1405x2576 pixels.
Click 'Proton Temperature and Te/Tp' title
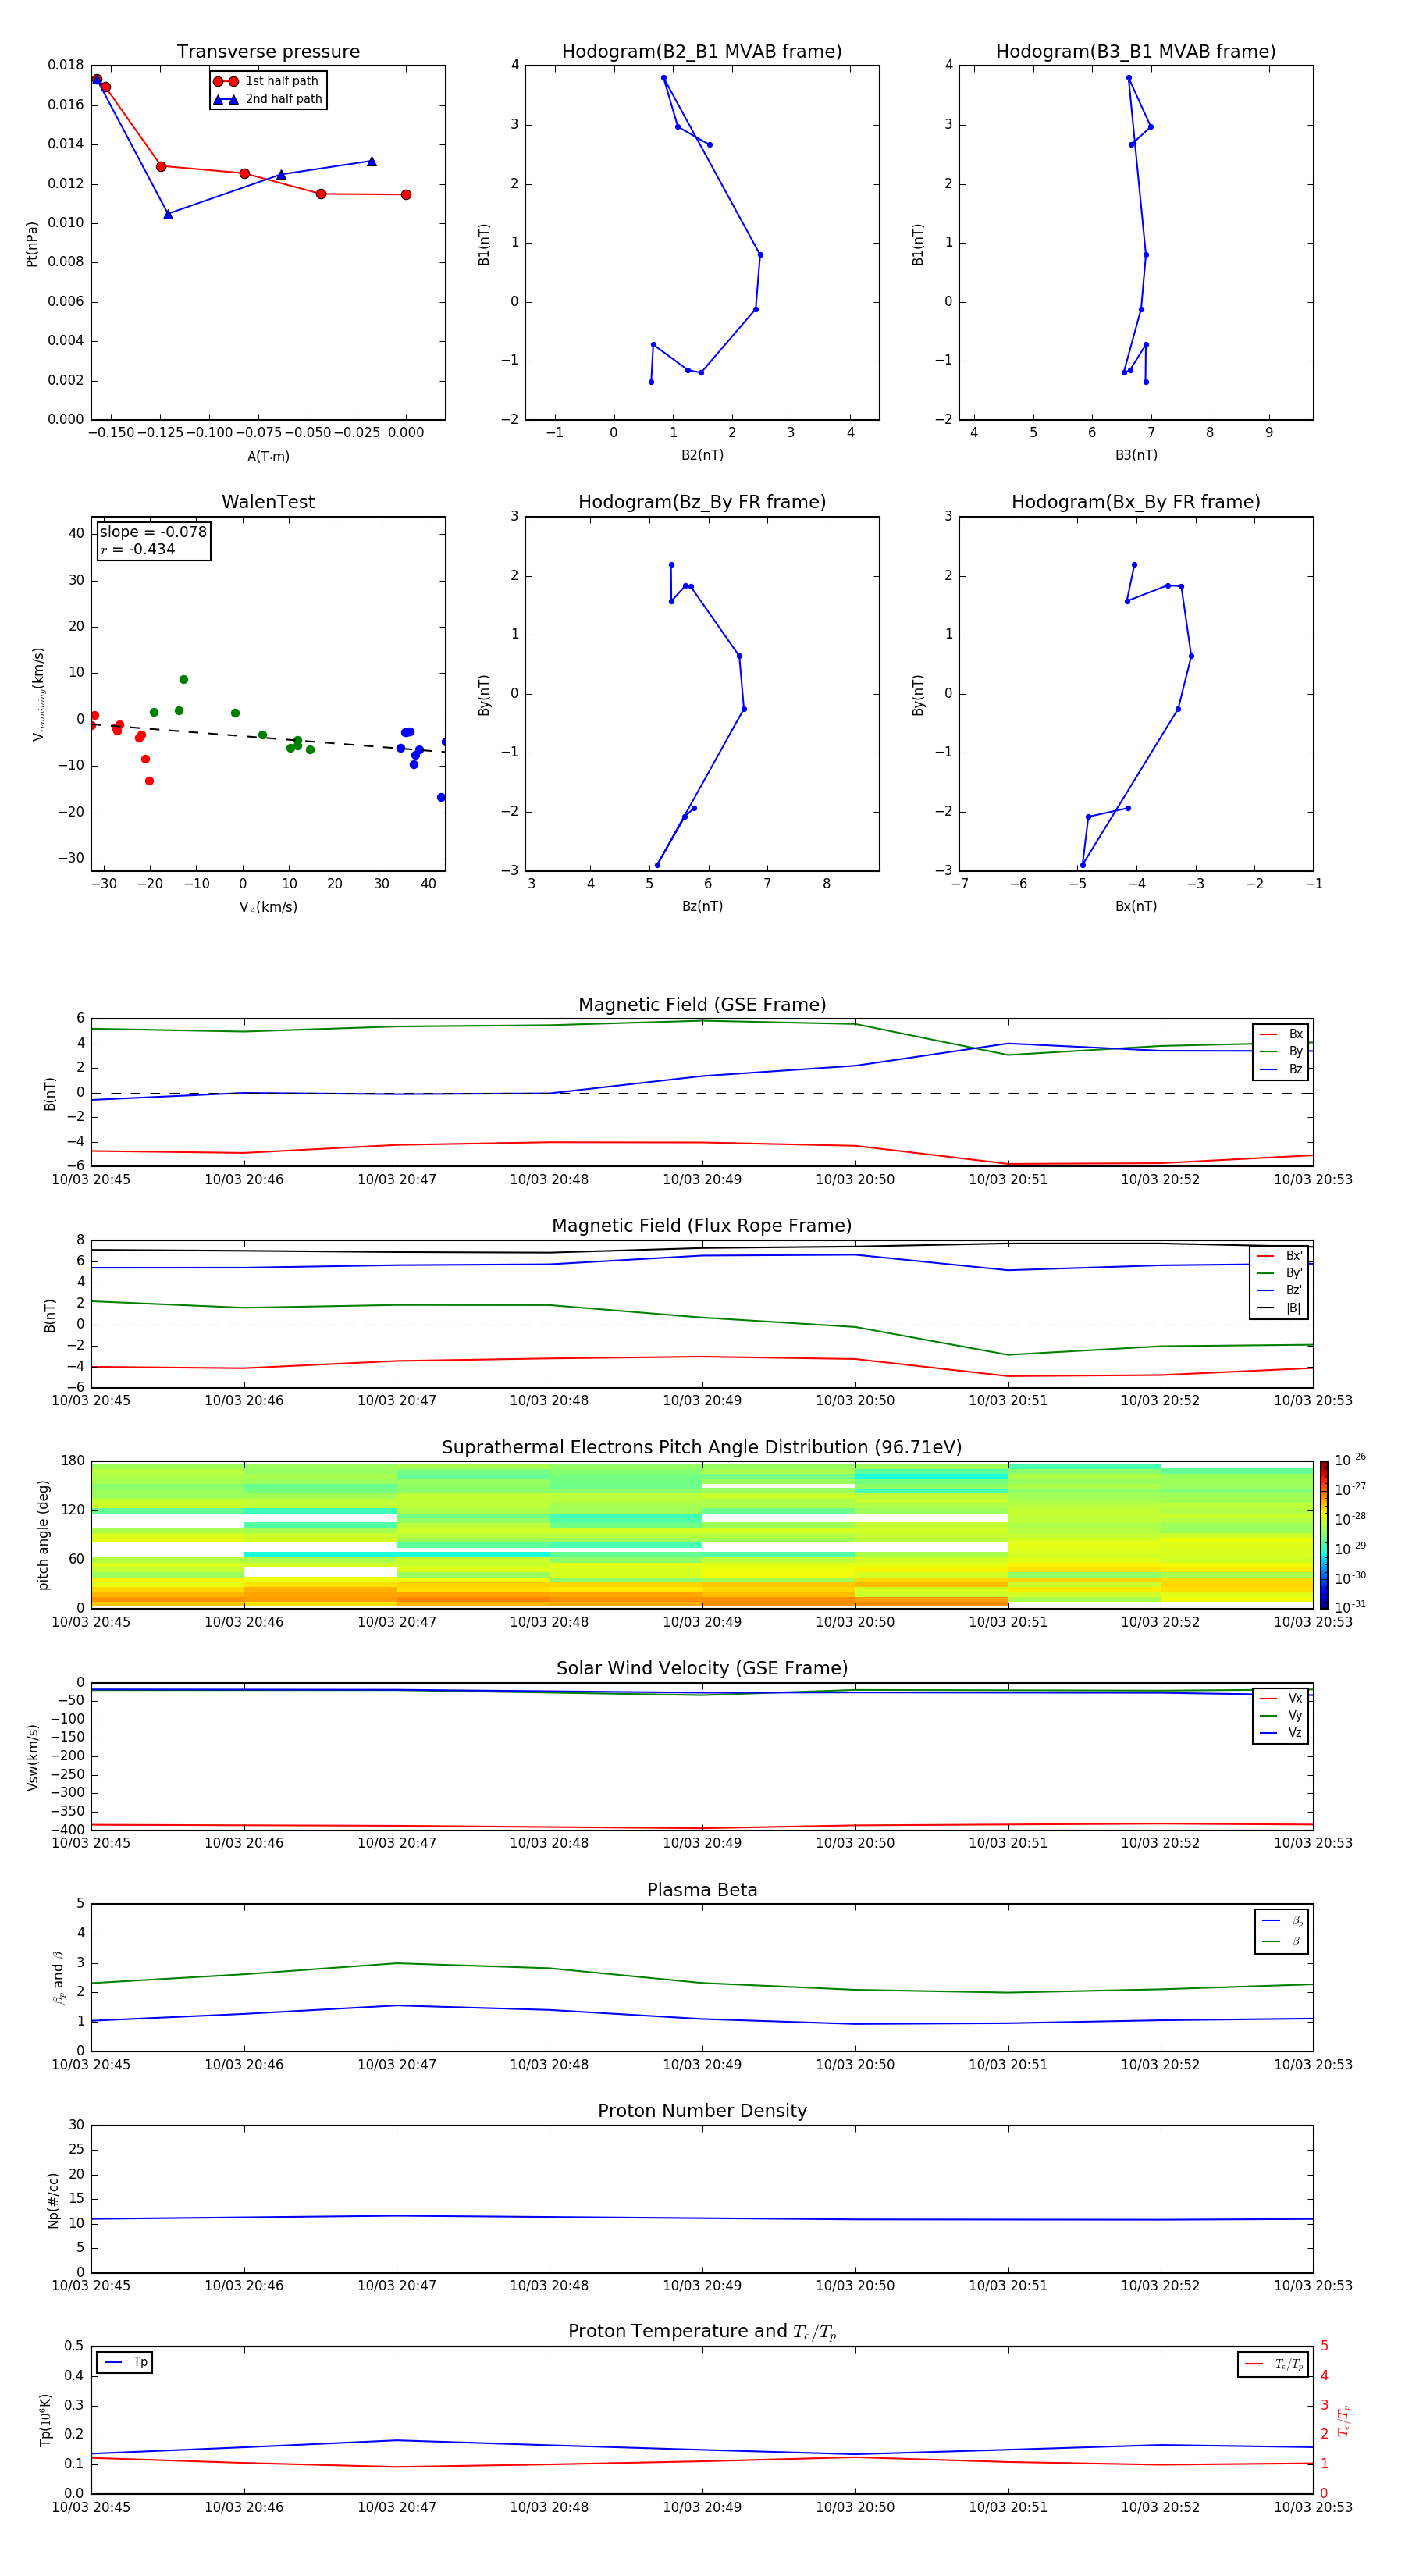pos(702,2332)
